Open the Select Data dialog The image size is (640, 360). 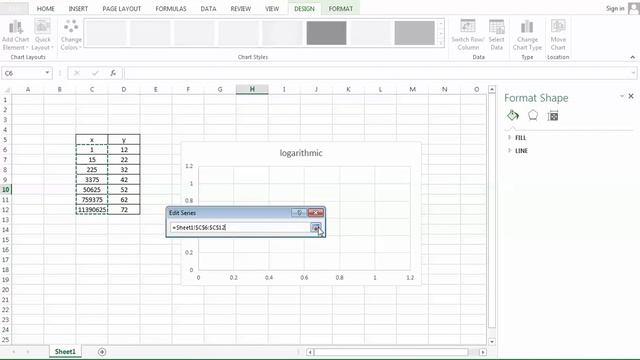[x=496, y=35]
